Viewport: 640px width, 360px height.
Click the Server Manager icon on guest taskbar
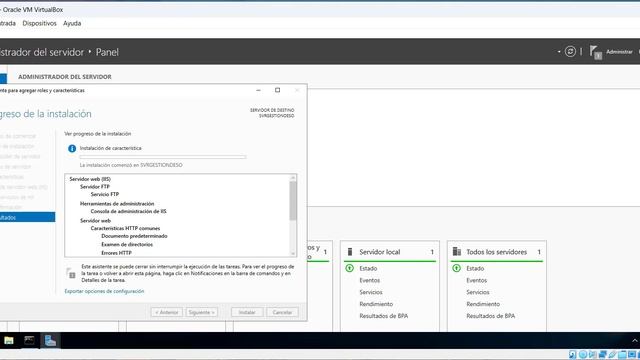[50, 340]
